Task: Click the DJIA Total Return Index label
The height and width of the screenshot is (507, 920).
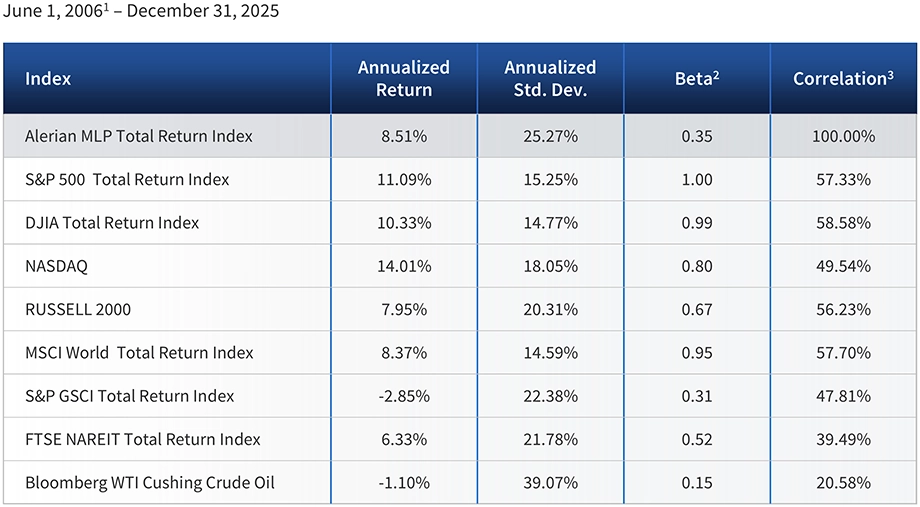Action: (x=112, y=223)
